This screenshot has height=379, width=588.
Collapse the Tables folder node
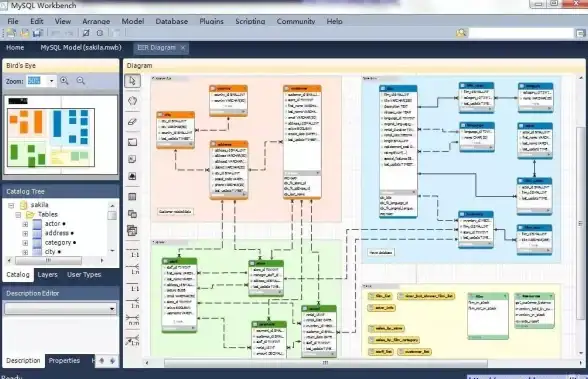tap(18, 215)
